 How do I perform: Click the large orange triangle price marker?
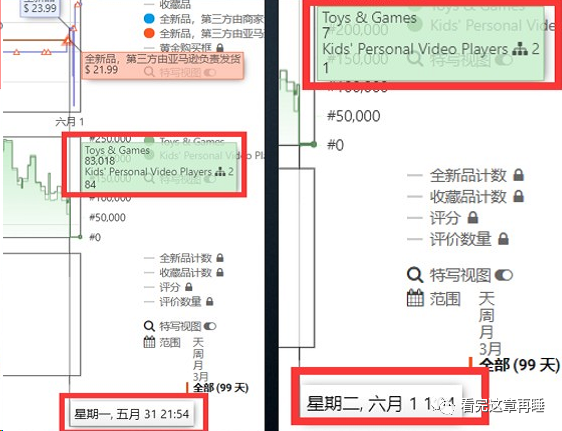(67, 40)
